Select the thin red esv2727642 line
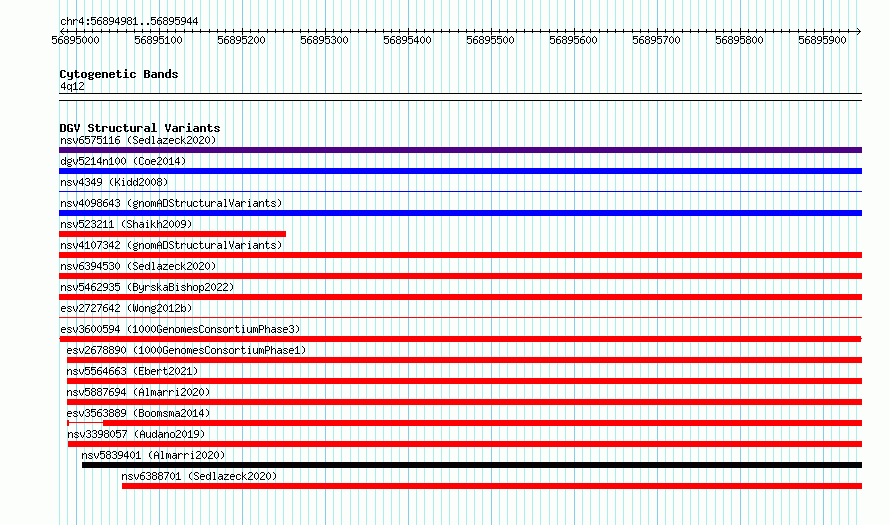 (x=460, y=318)
